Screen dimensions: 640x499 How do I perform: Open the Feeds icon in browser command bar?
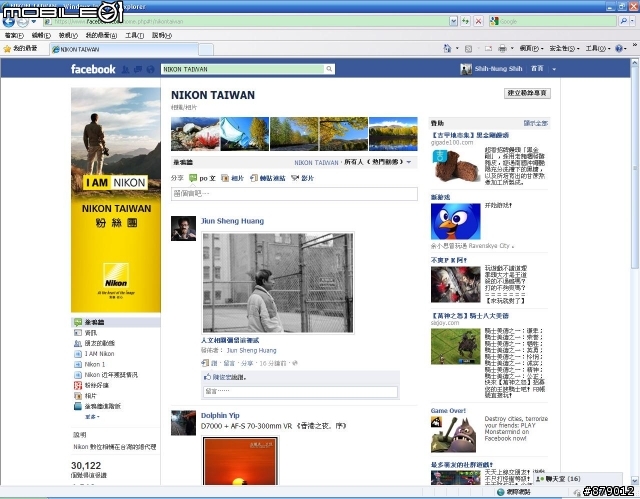pos(468,49)
